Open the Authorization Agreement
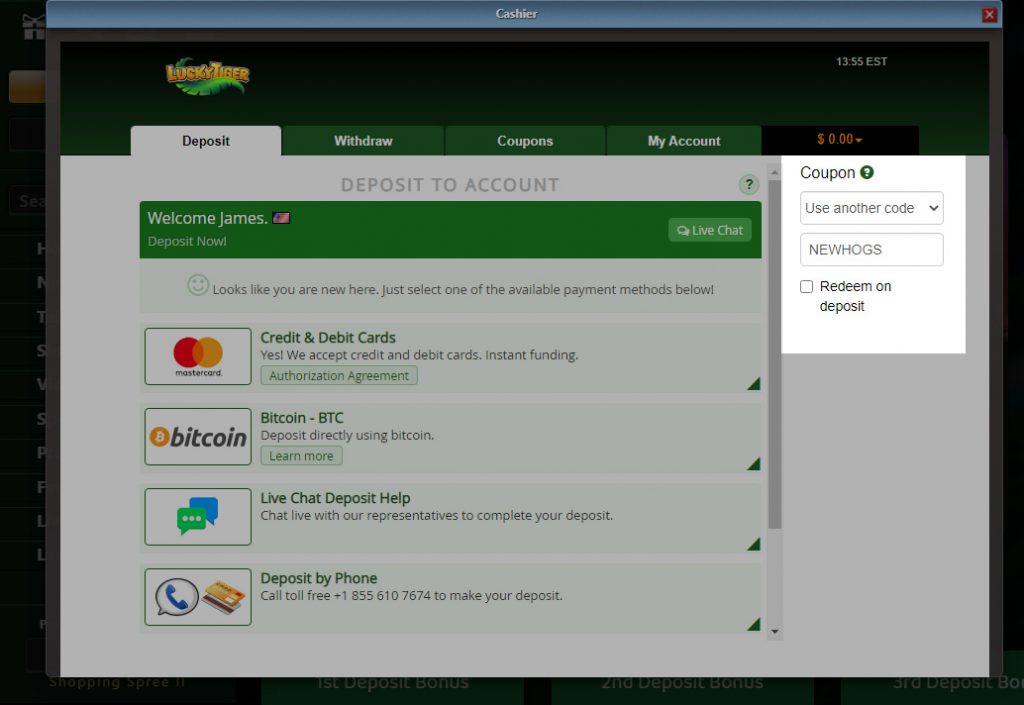1024x705 pixels. click(339, 375)
